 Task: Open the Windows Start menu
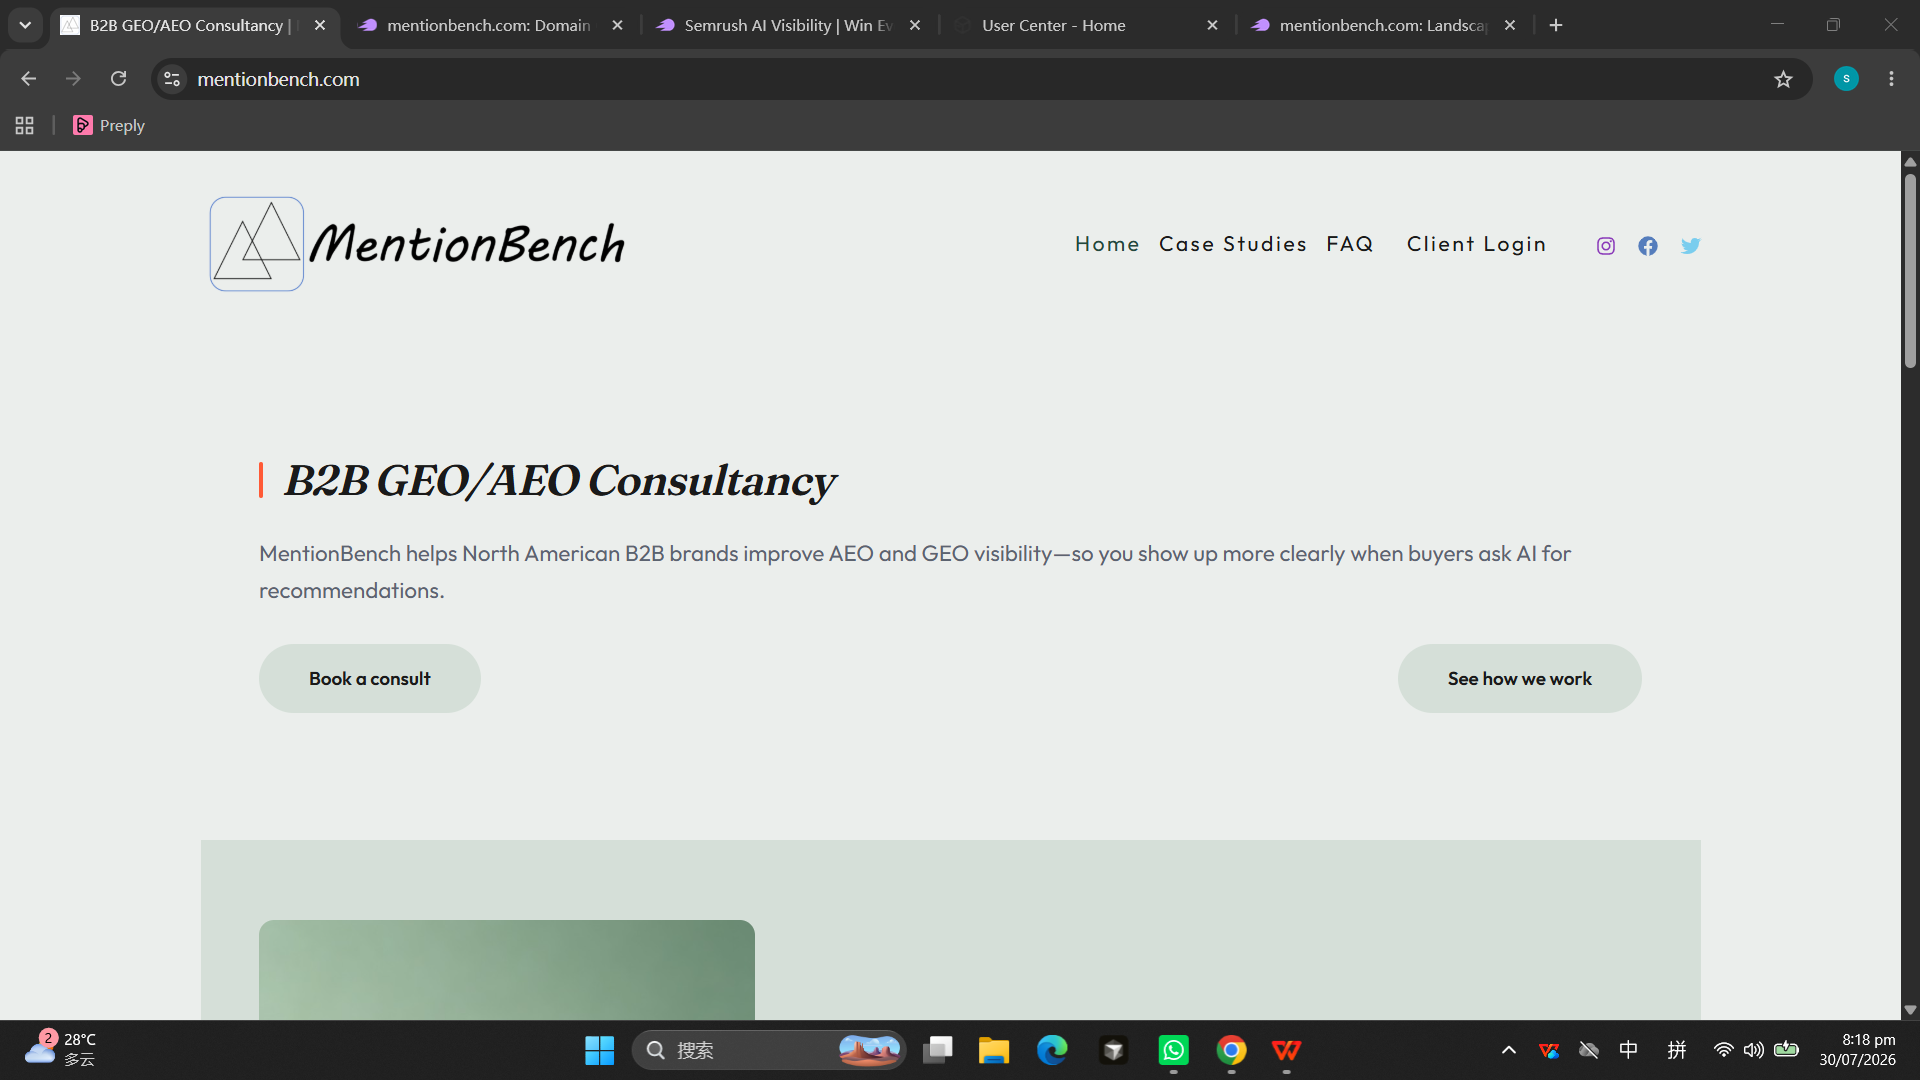pyautogui.click(x=599, y=1050)
